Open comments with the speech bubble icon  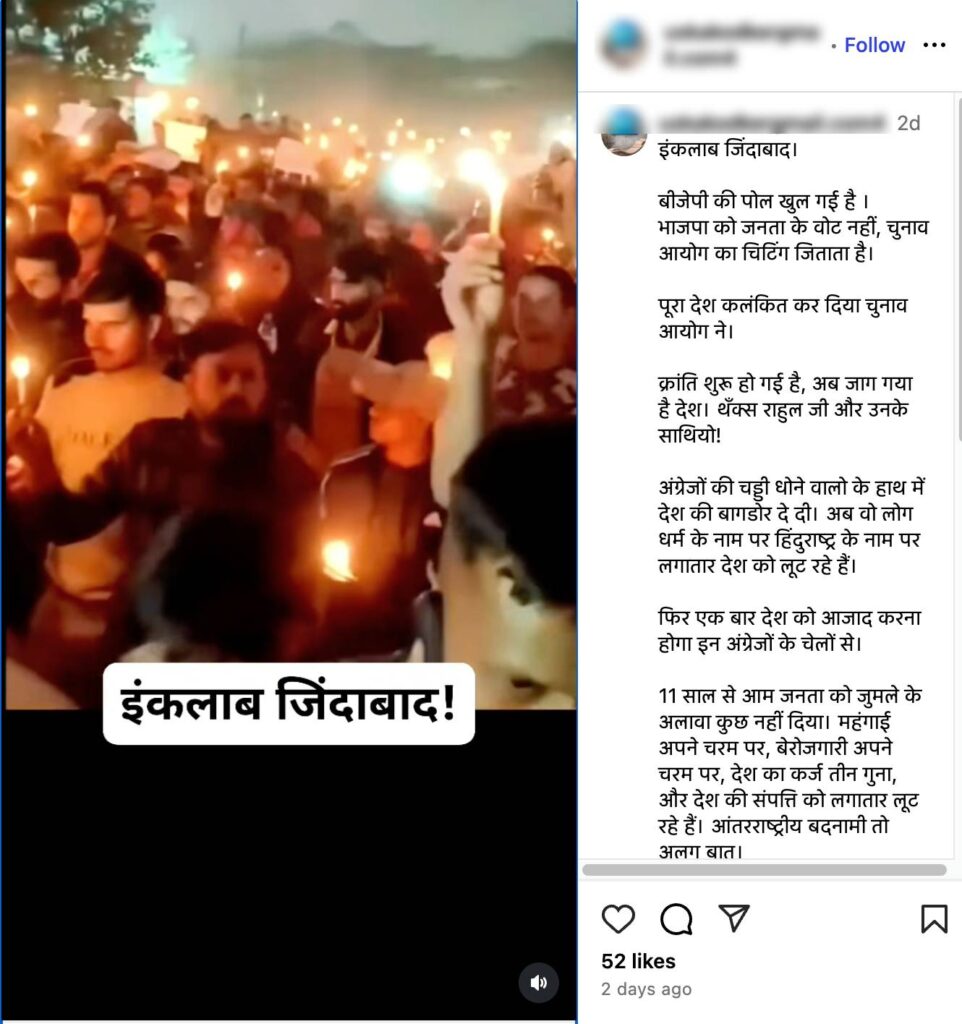click(676, 919)
